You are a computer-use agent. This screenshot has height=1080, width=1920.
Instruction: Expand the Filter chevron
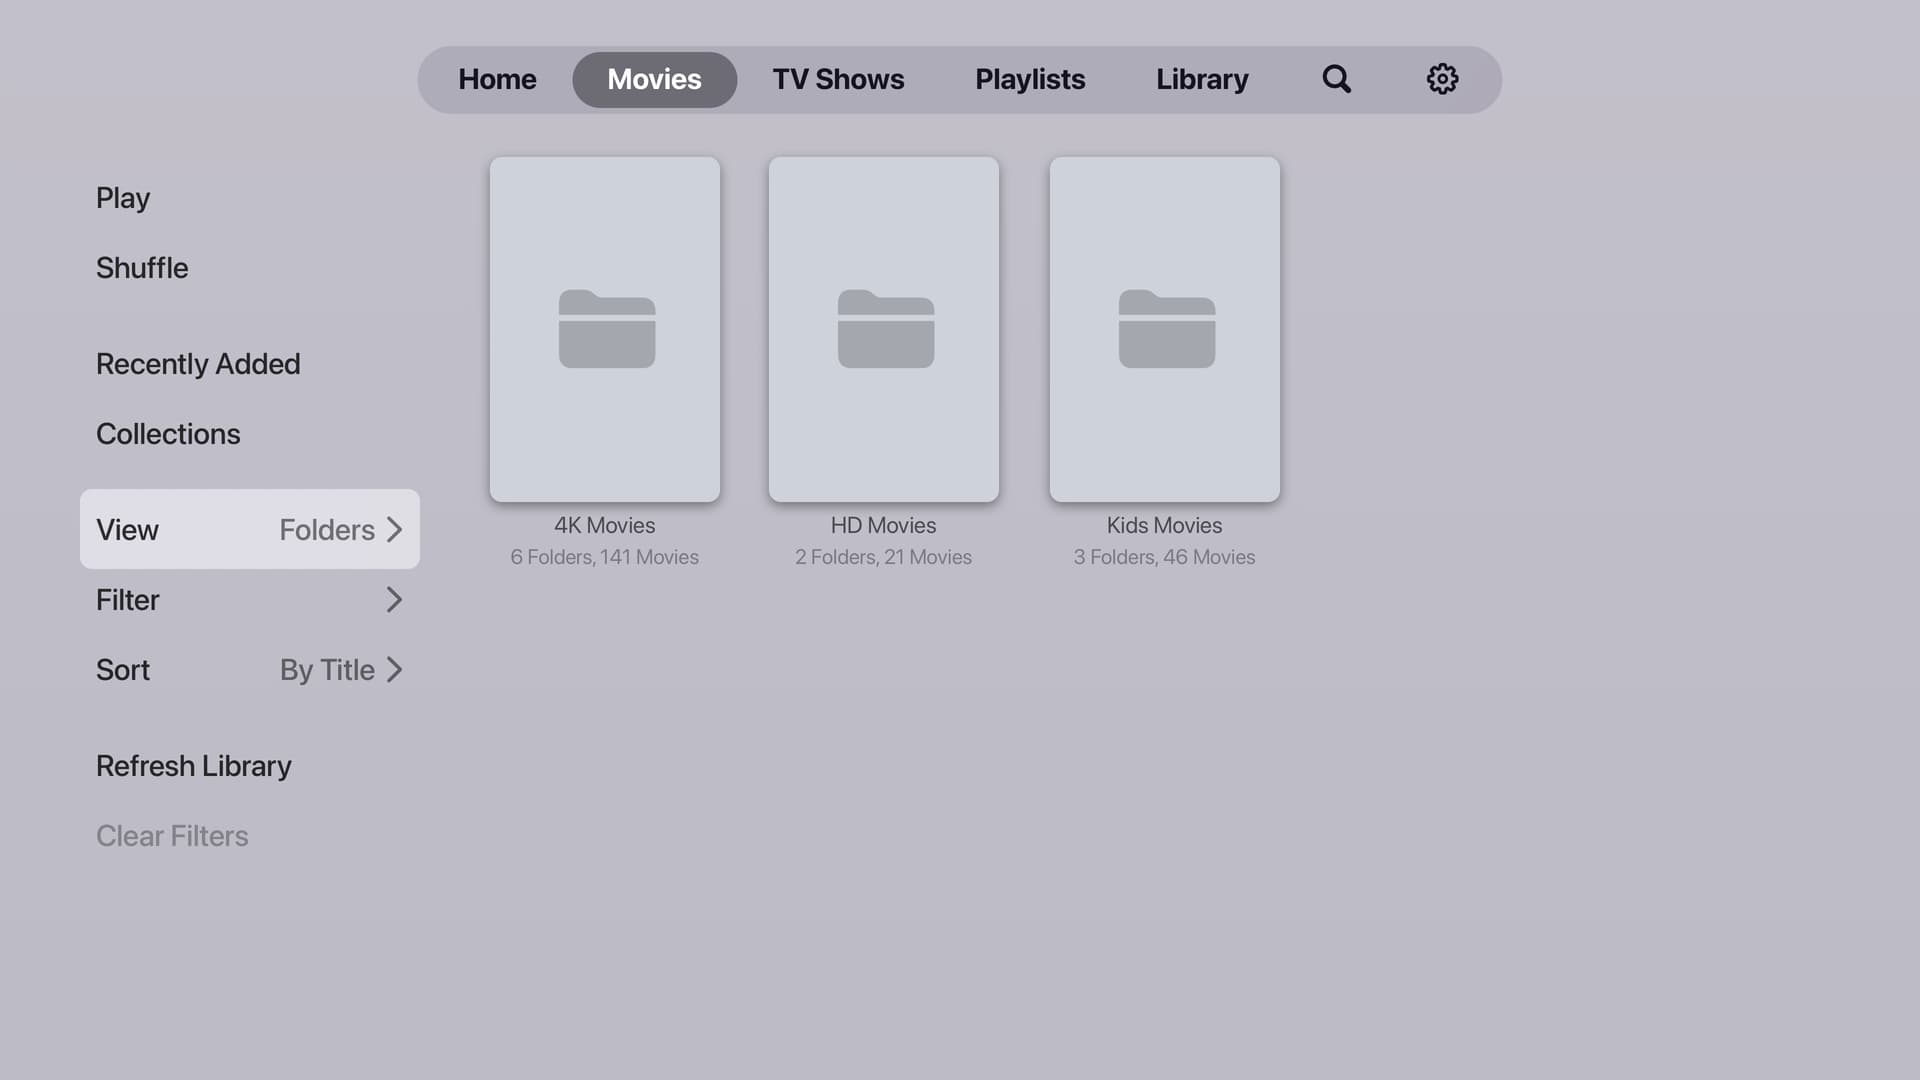tap(394, 600)
